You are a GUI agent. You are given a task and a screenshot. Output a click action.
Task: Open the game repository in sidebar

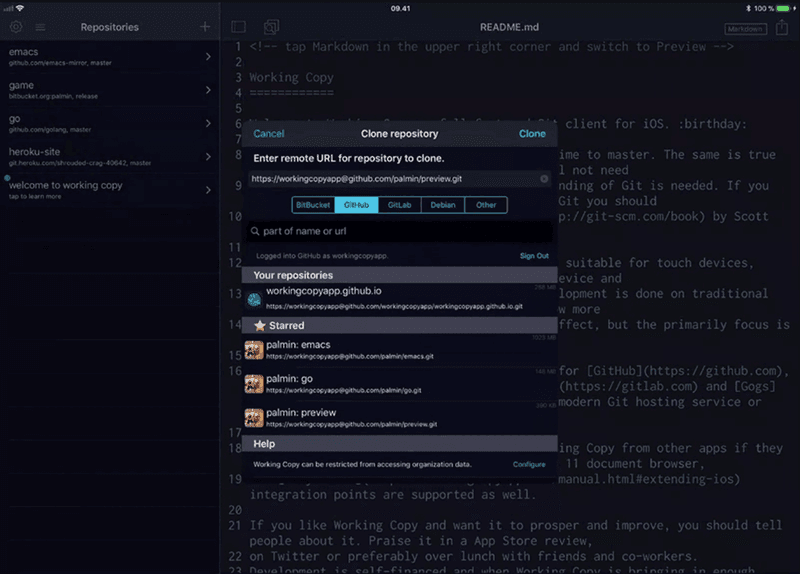click(x=110, y=90)
